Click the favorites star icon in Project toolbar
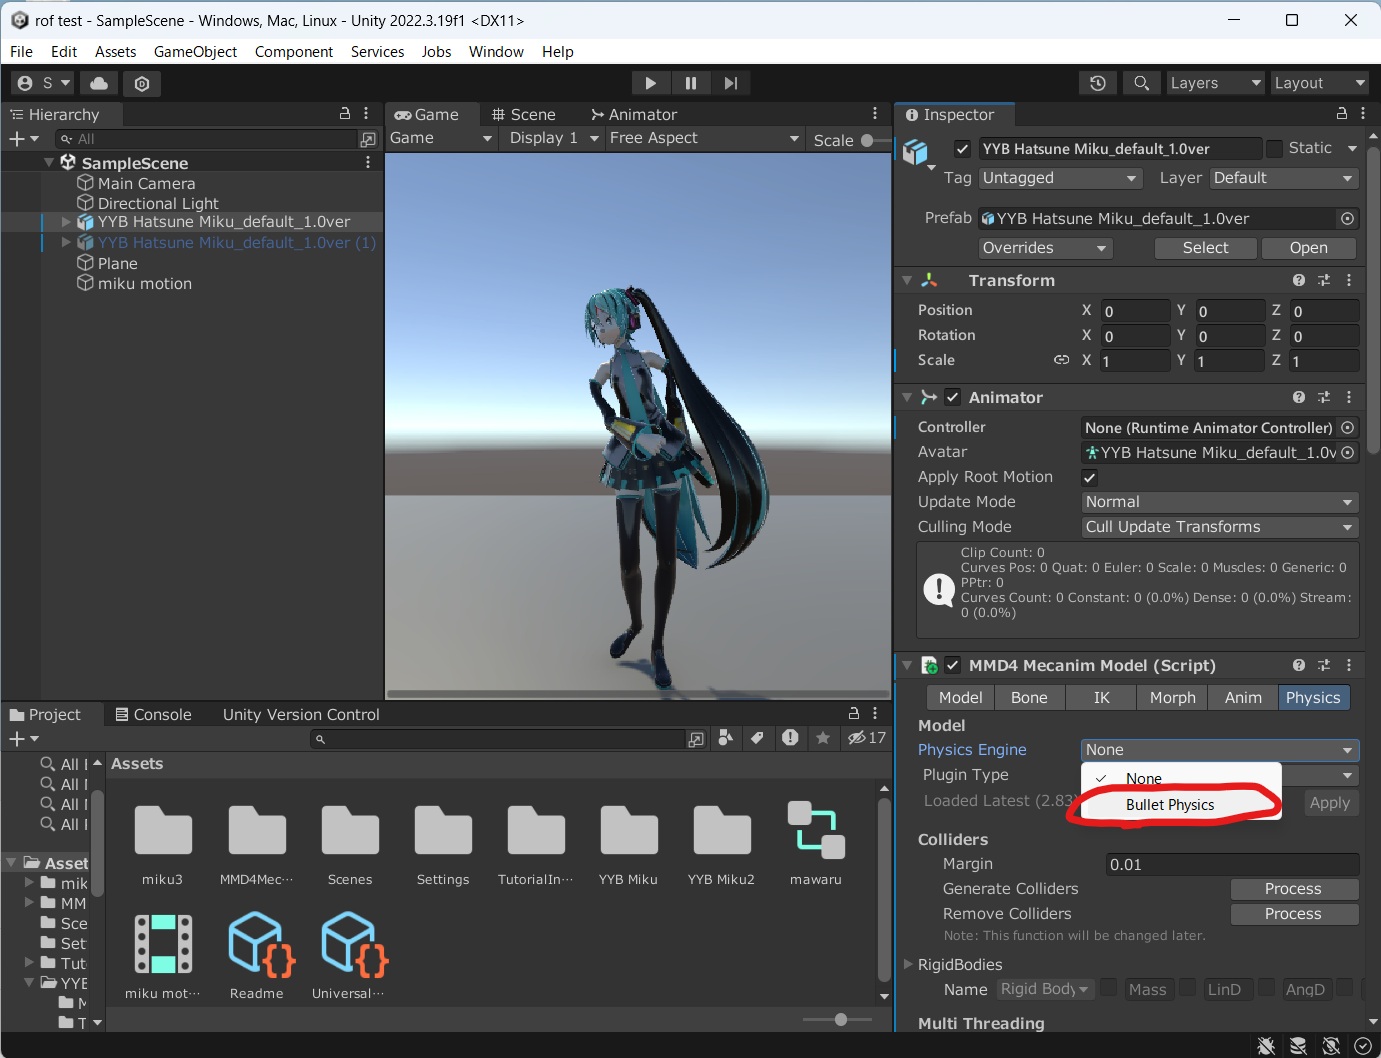Screen dimensions: 1381x1058 823,738
